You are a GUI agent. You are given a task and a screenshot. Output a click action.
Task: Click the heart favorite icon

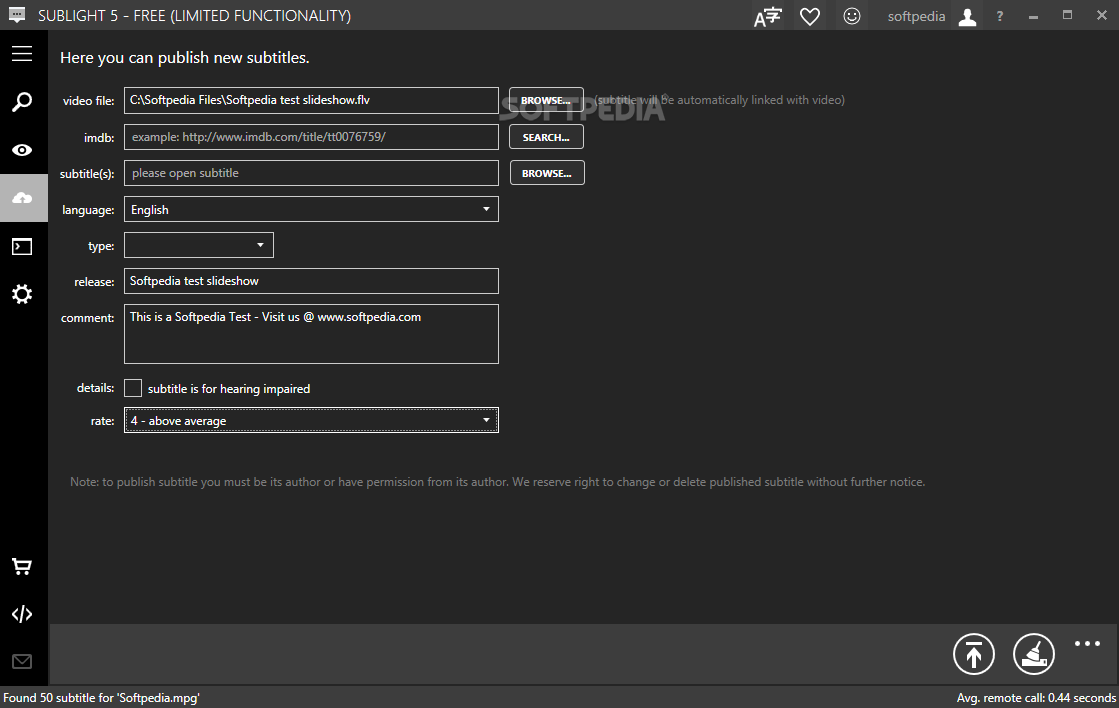click(x=809, y=16)
